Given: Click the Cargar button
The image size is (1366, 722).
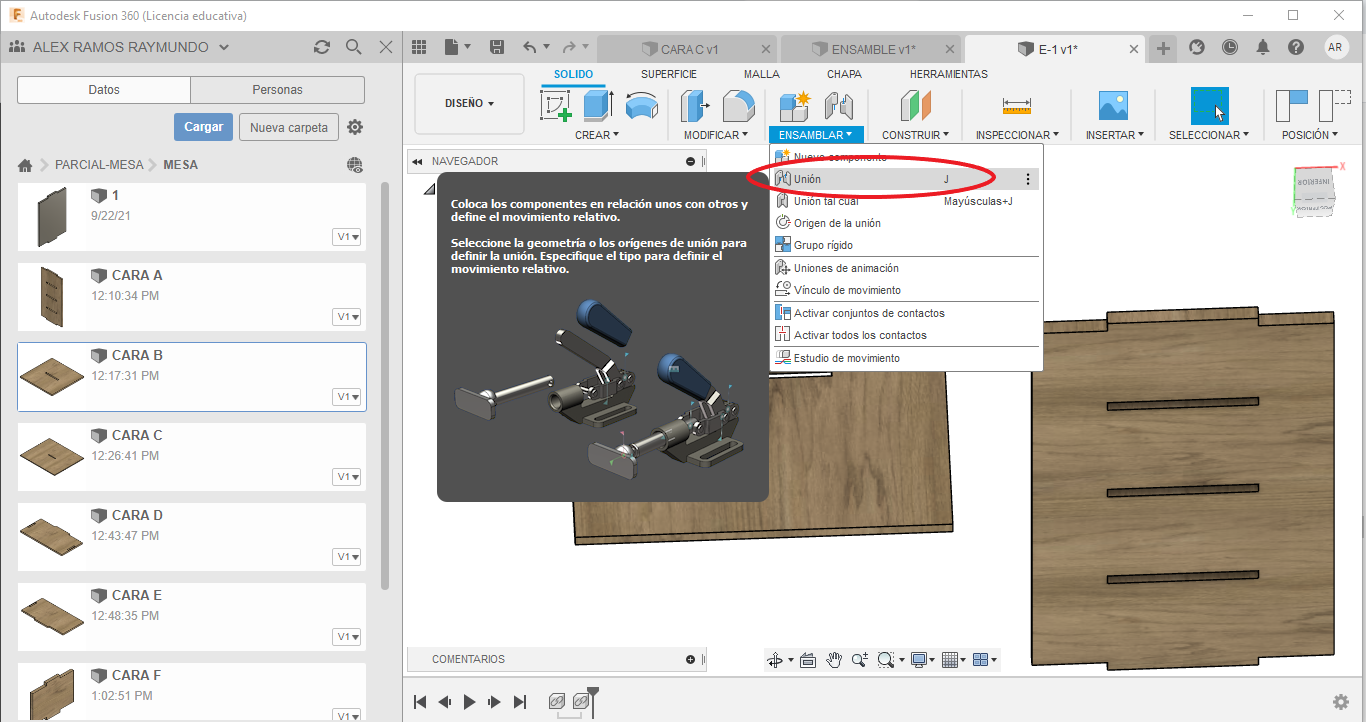Looking at the screenshot, I should pyautogui.click(x=203, y=127).
